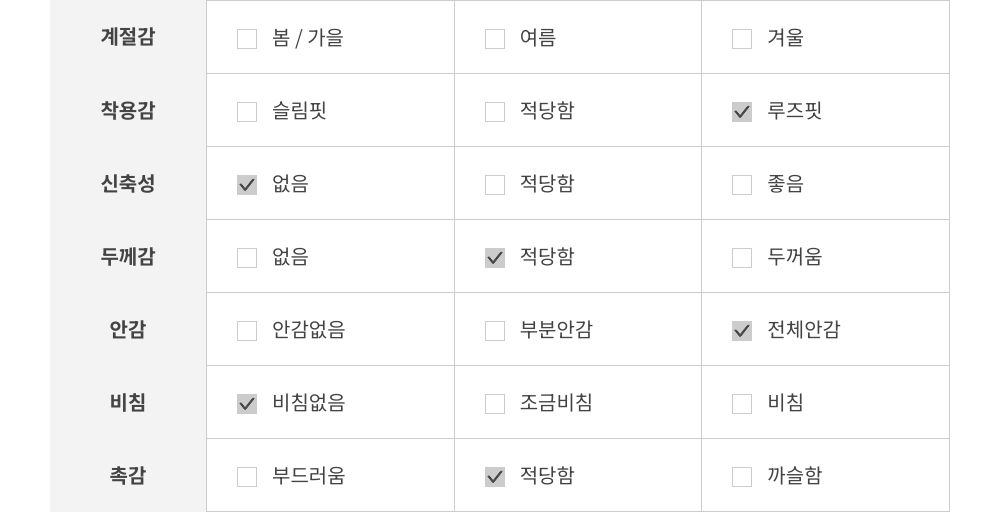Check the 안감없음 lining checkbox

pos(247,331)
